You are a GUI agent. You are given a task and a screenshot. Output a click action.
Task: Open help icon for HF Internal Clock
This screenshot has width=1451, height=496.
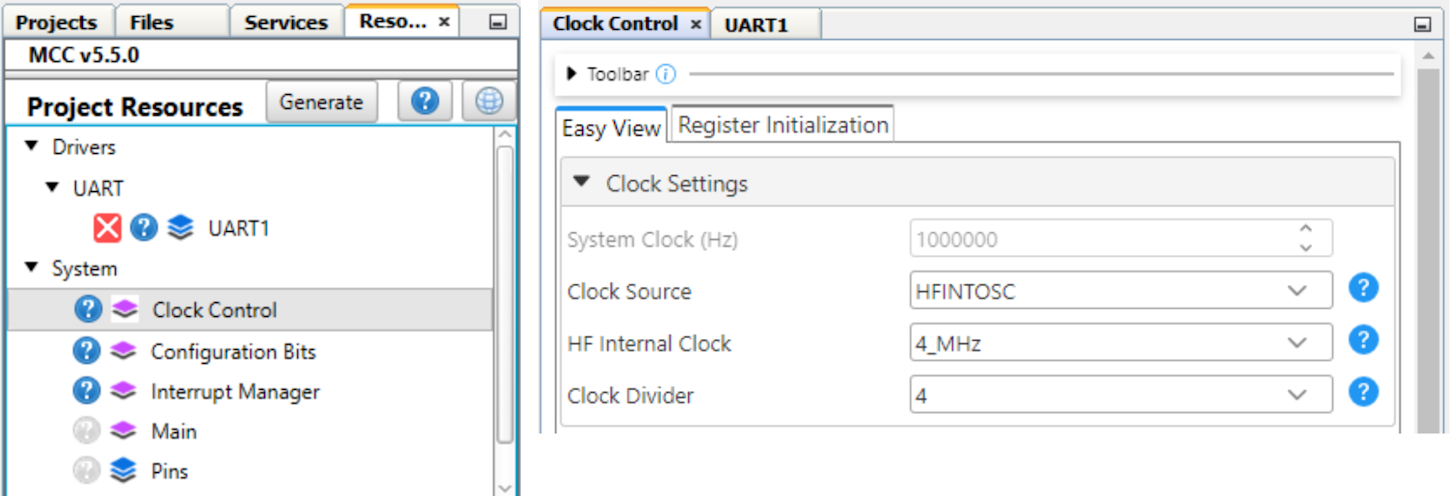click(1363, 341)
